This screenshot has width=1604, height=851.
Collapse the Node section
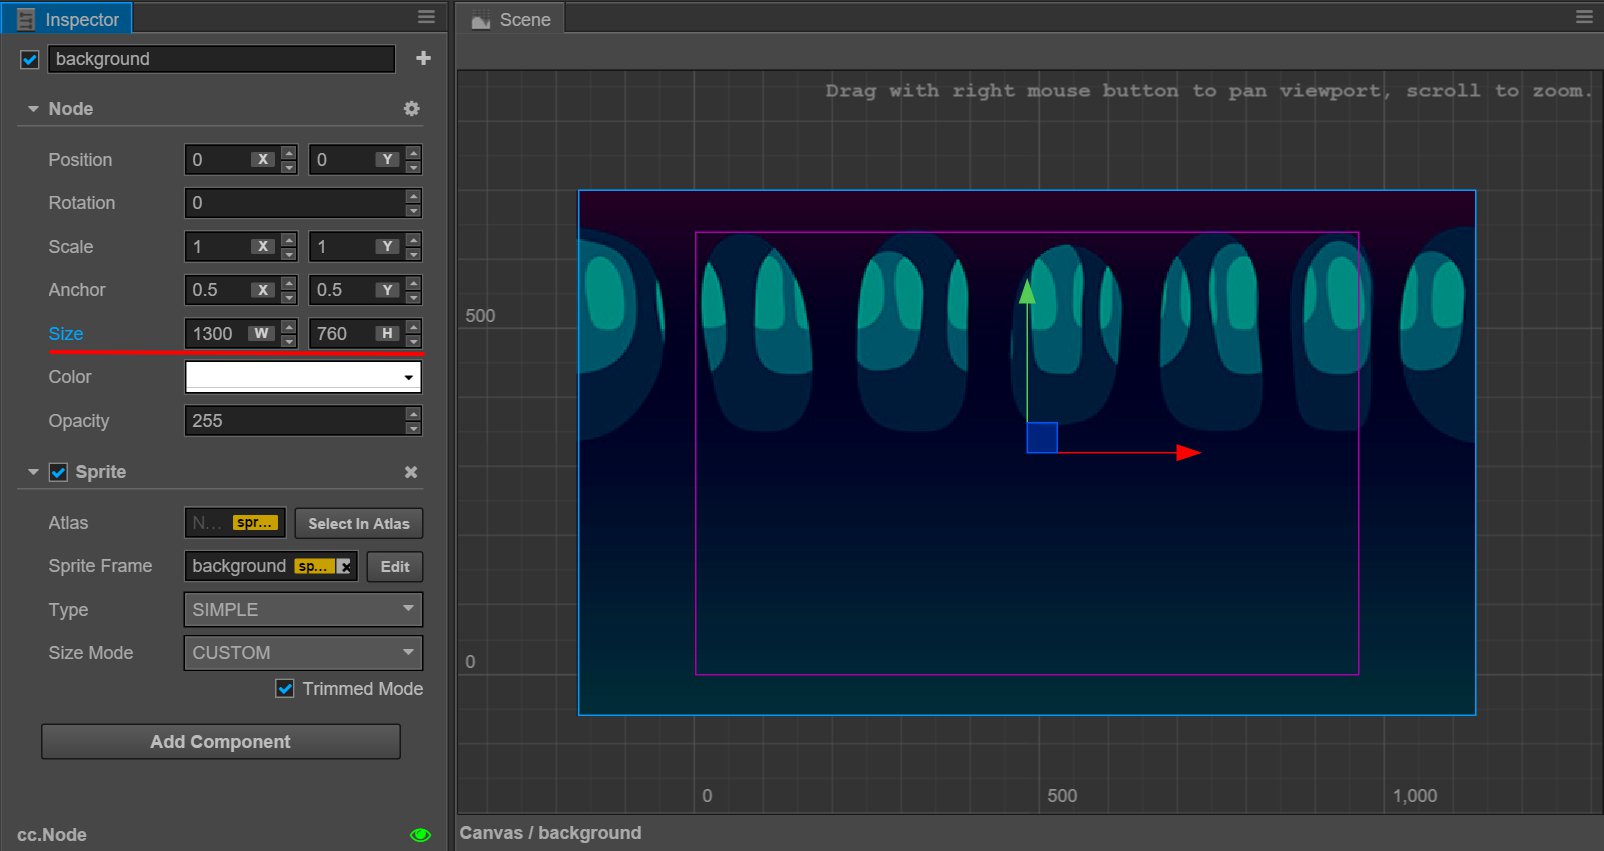[x=33, y=108]
